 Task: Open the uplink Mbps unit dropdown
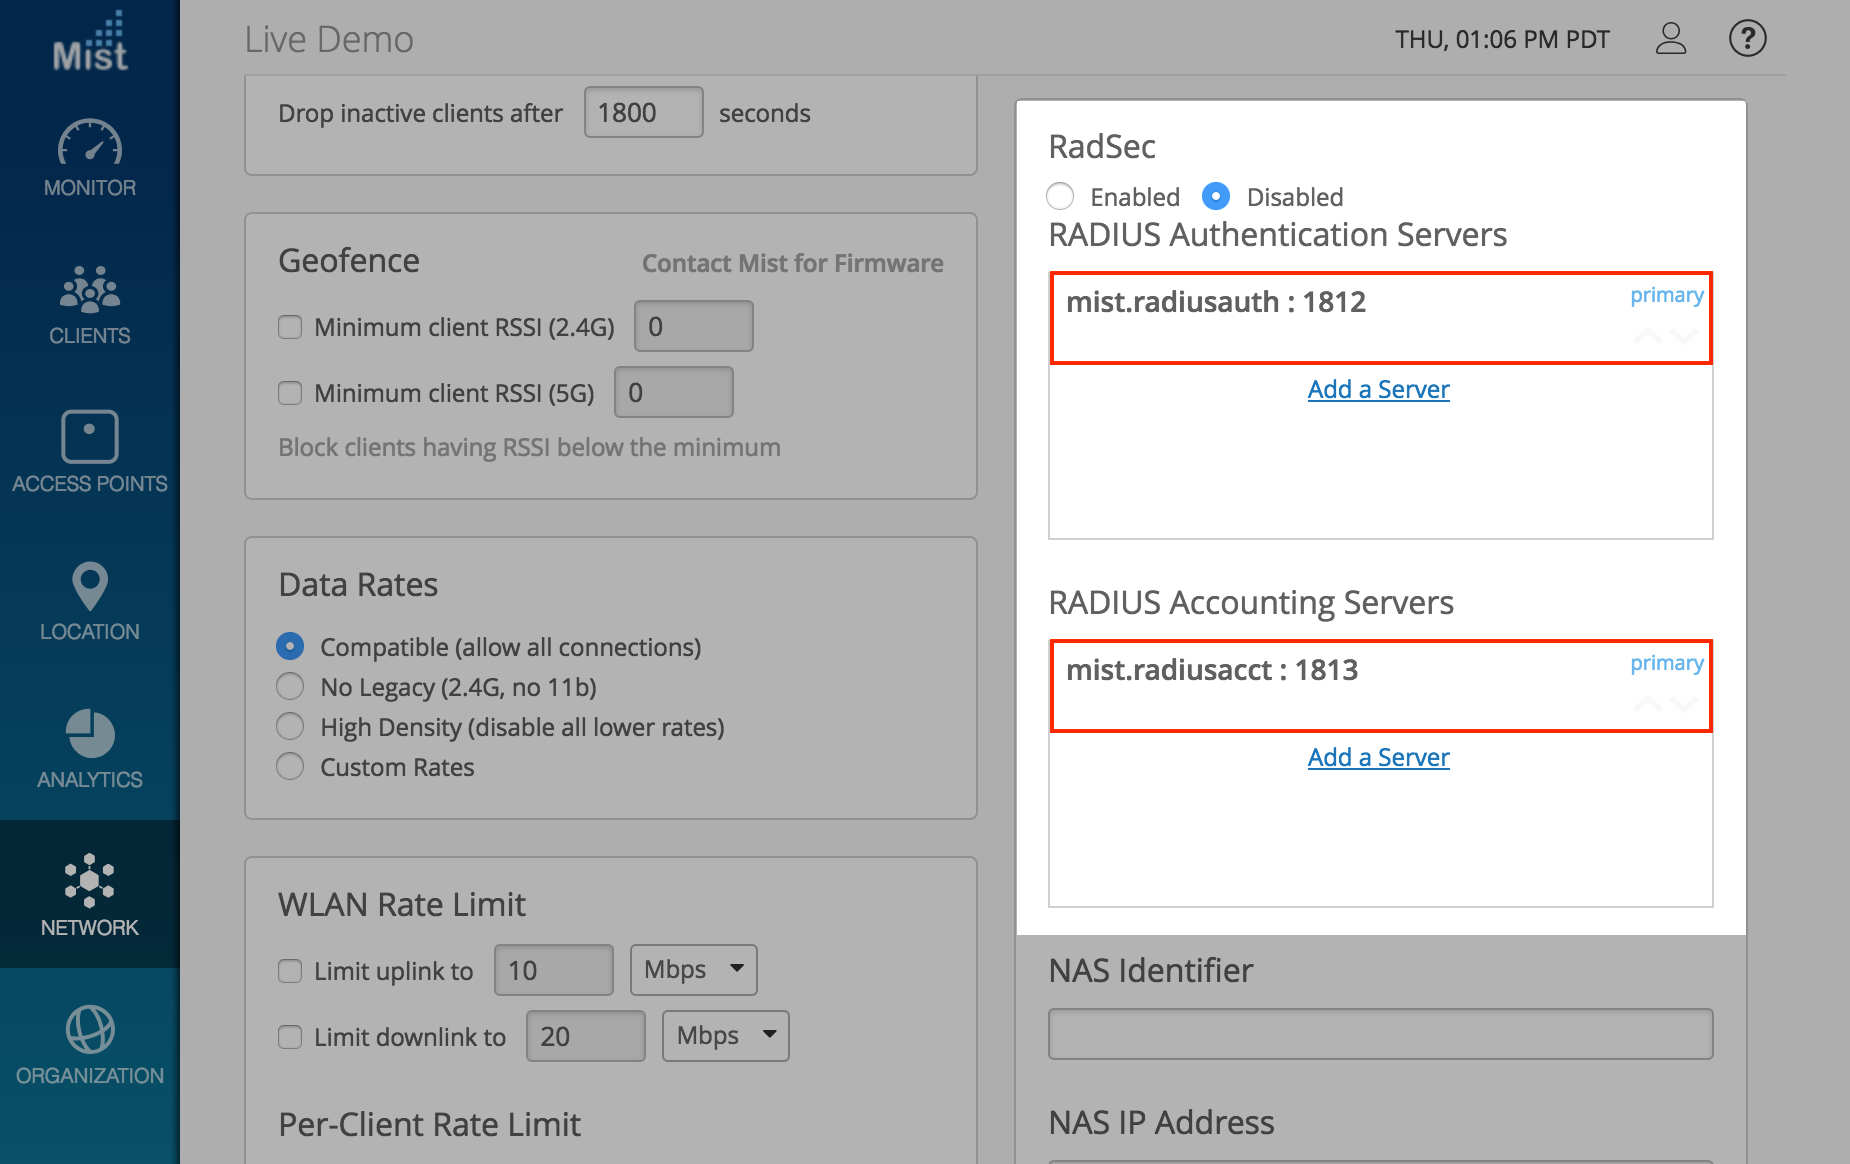(x=693, y=970)
